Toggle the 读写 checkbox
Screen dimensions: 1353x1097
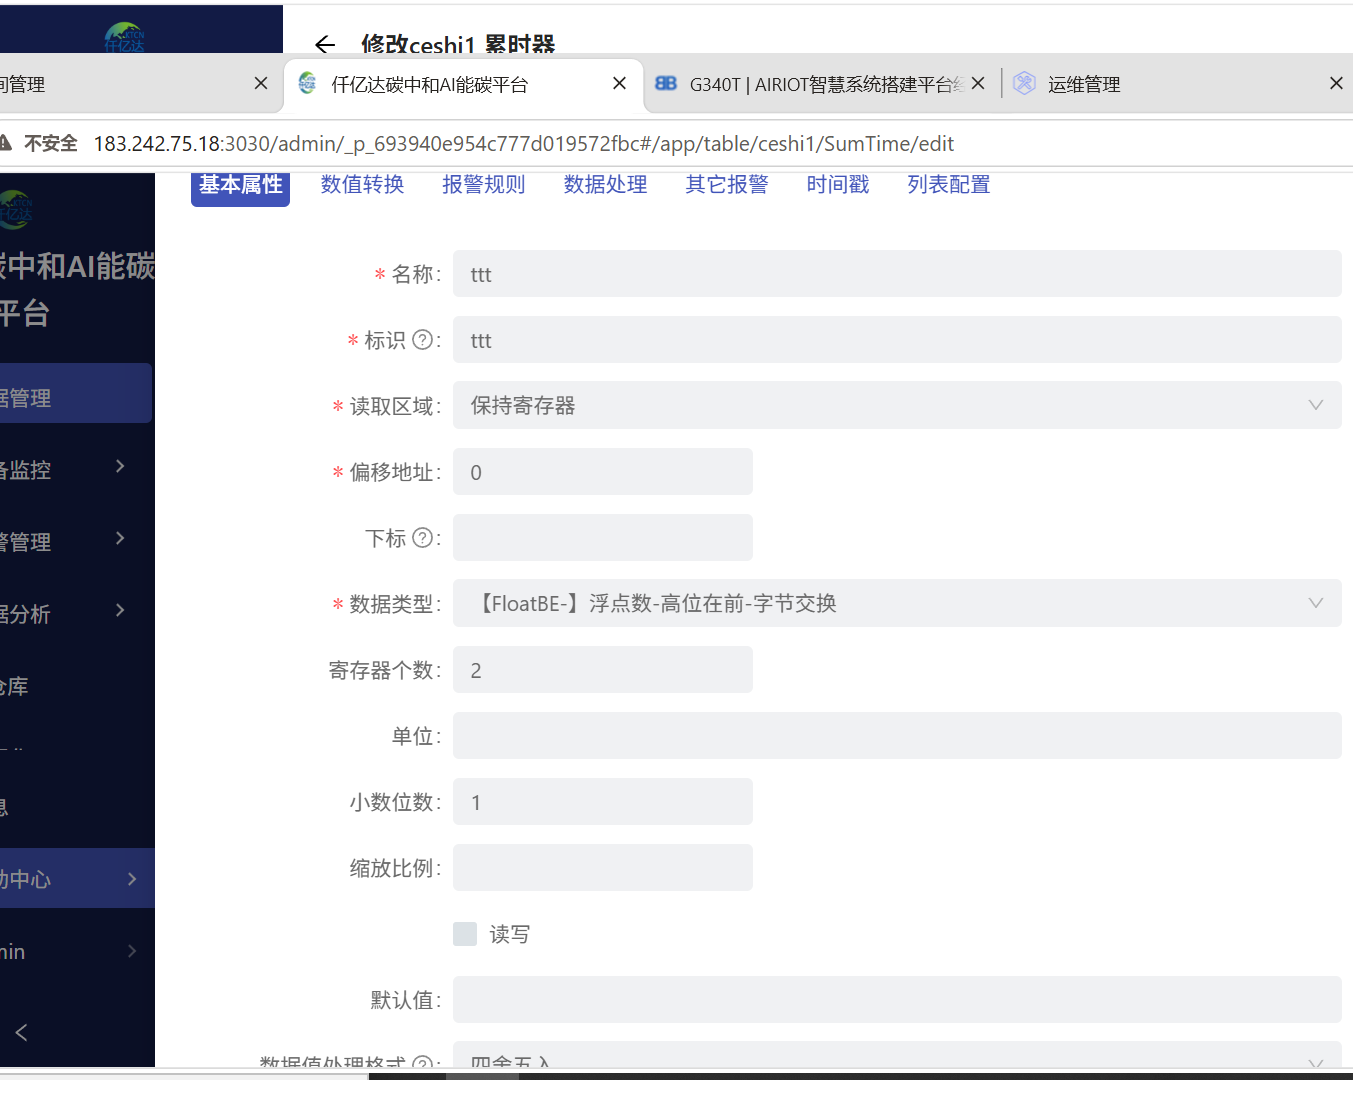click(x=465, y=934)
